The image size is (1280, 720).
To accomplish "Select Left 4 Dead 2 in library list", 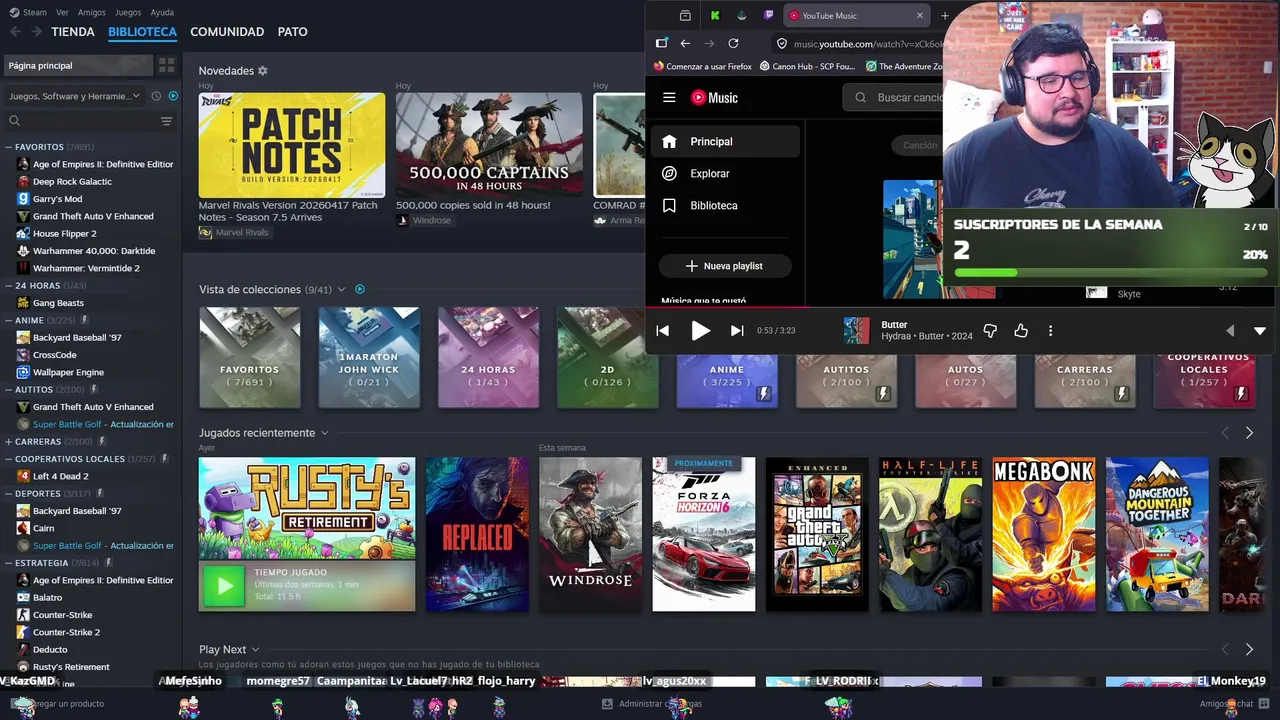I will (x=60, y=476).
